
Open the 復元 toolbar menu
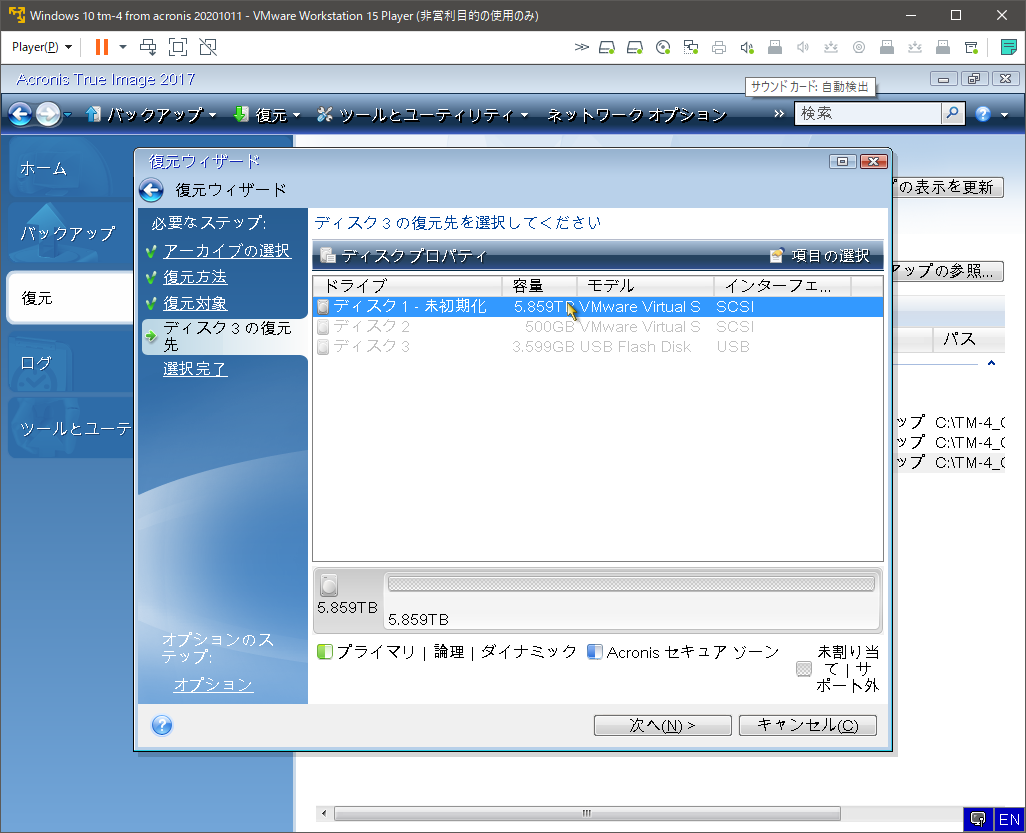(x=267, y=115)
